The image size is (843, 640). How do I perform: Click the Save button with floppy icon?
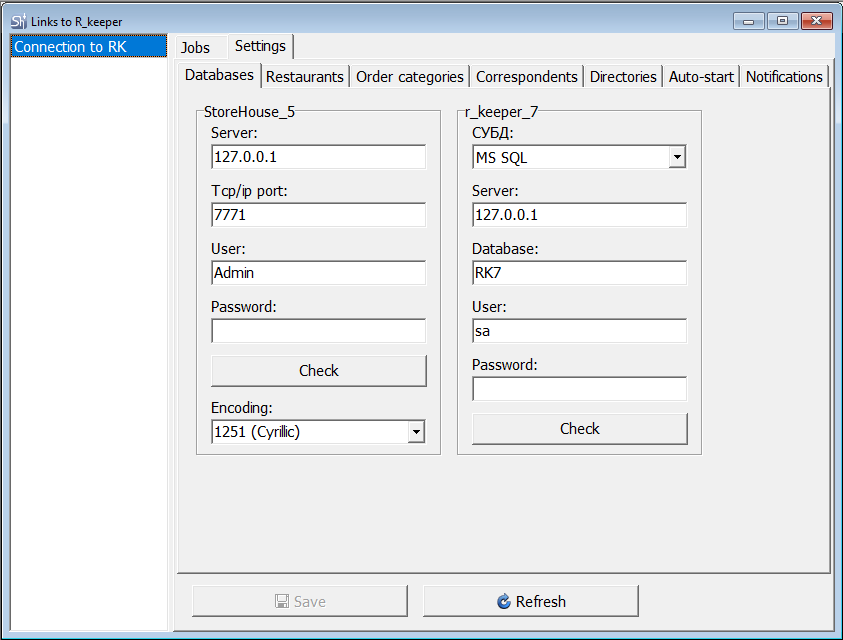300,601
